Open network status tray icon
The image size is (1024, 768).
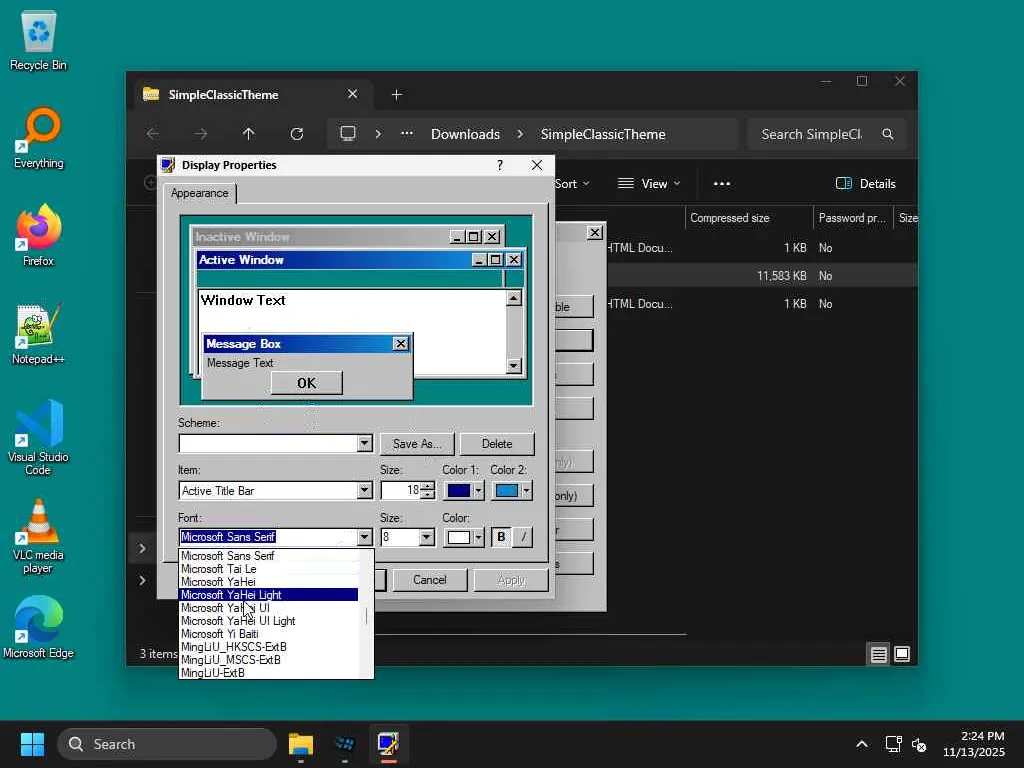pyautogui.click(x=893, y=744)
